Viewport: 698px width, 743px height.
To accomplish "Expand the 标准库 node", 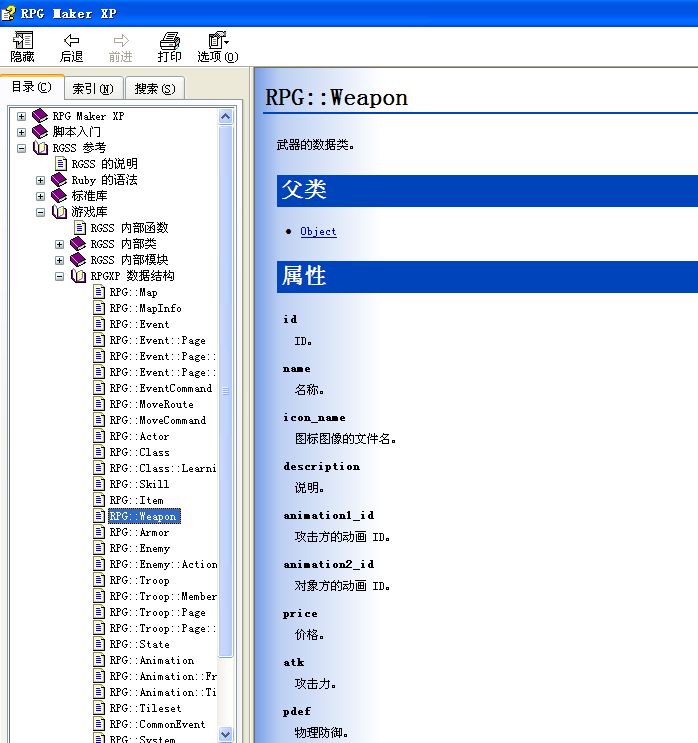I will pyautogui.click(x=40, y=196).
